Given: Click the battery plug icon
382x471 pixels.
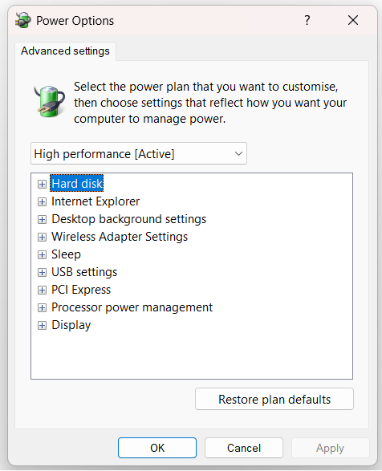Looking at the screenshot, I should tap(49, 101).
